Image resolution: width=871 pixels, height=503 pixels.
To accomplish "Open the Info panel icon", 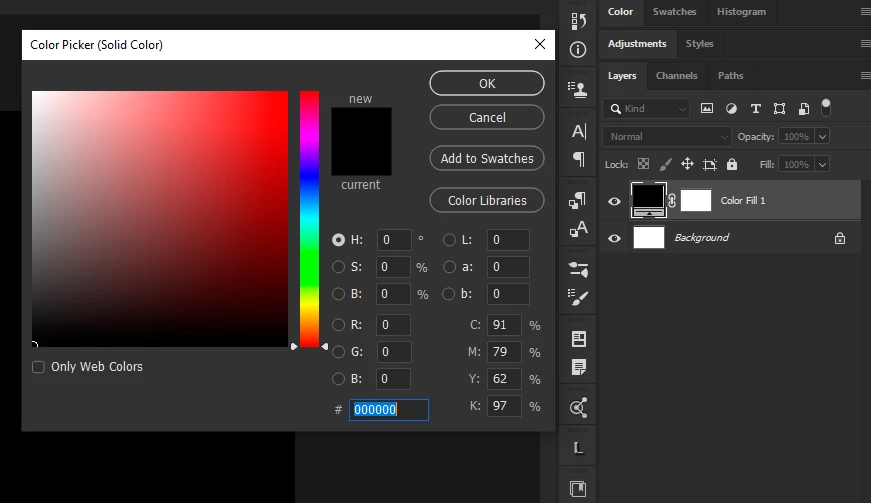I will tap(578, 50).
